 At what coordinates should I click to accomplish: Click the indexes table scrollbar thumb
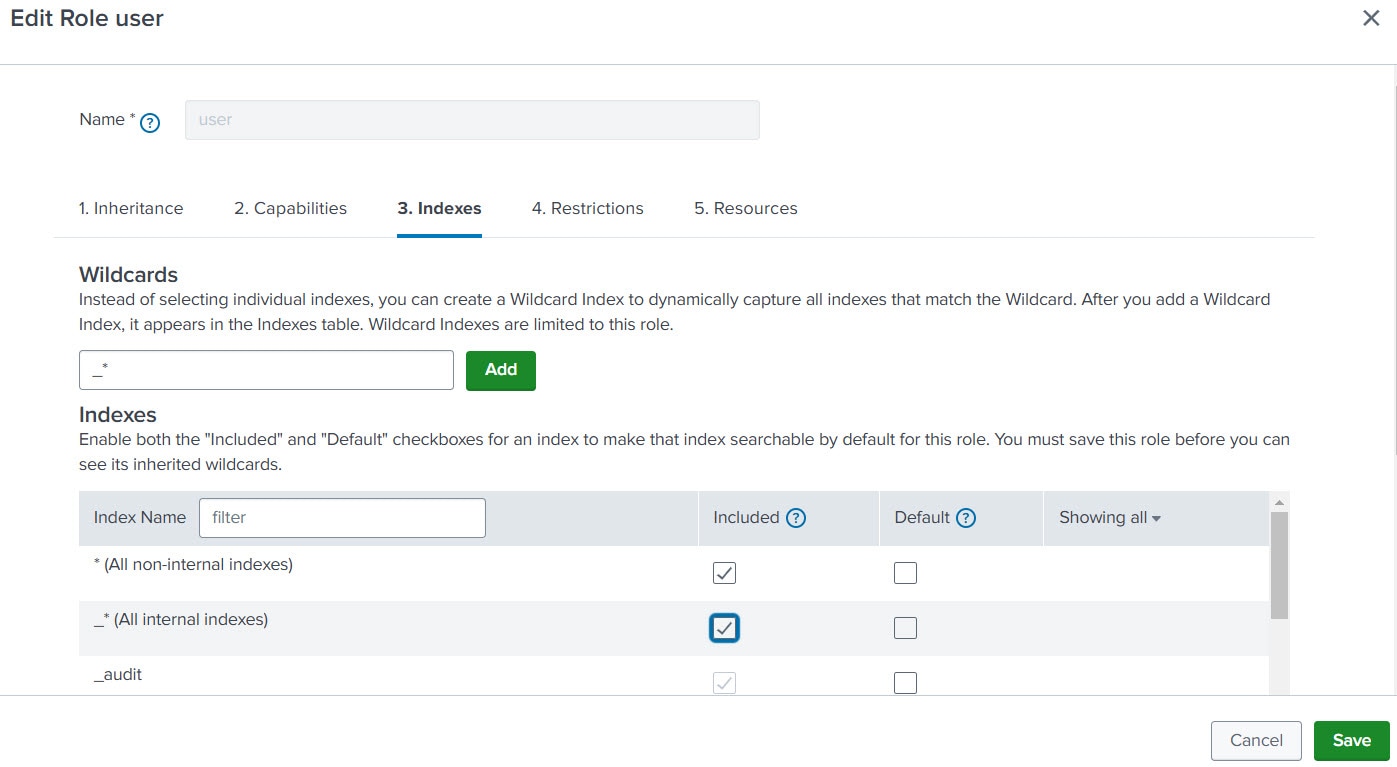(1279, 565)
